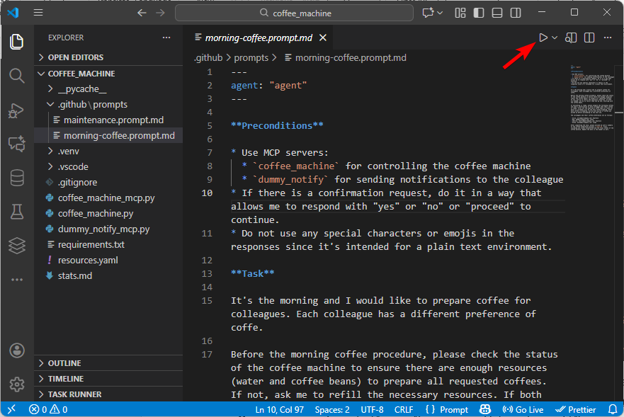Open the Testing flask view
The width and height of the screenshot is (624, 417).
(x=17, y=212)
